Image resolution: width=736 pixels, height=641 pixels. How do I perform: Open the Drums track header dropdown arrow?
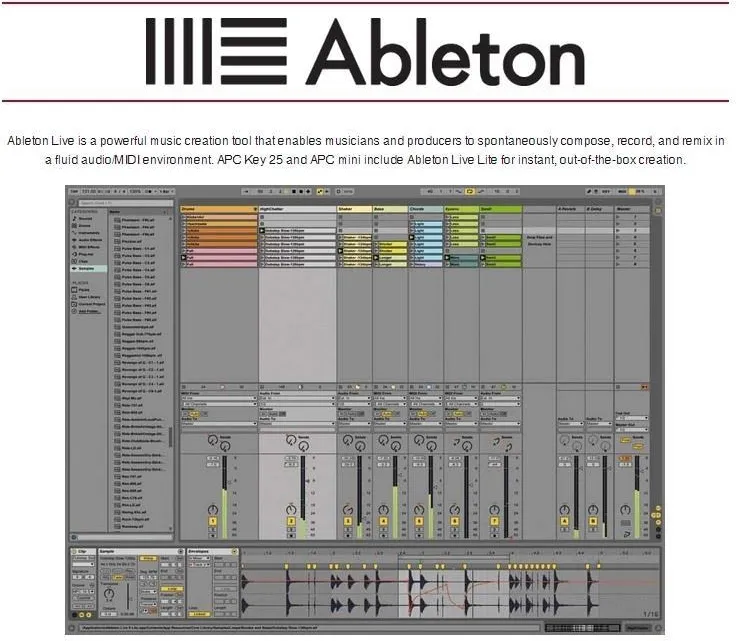pos(255,209)
